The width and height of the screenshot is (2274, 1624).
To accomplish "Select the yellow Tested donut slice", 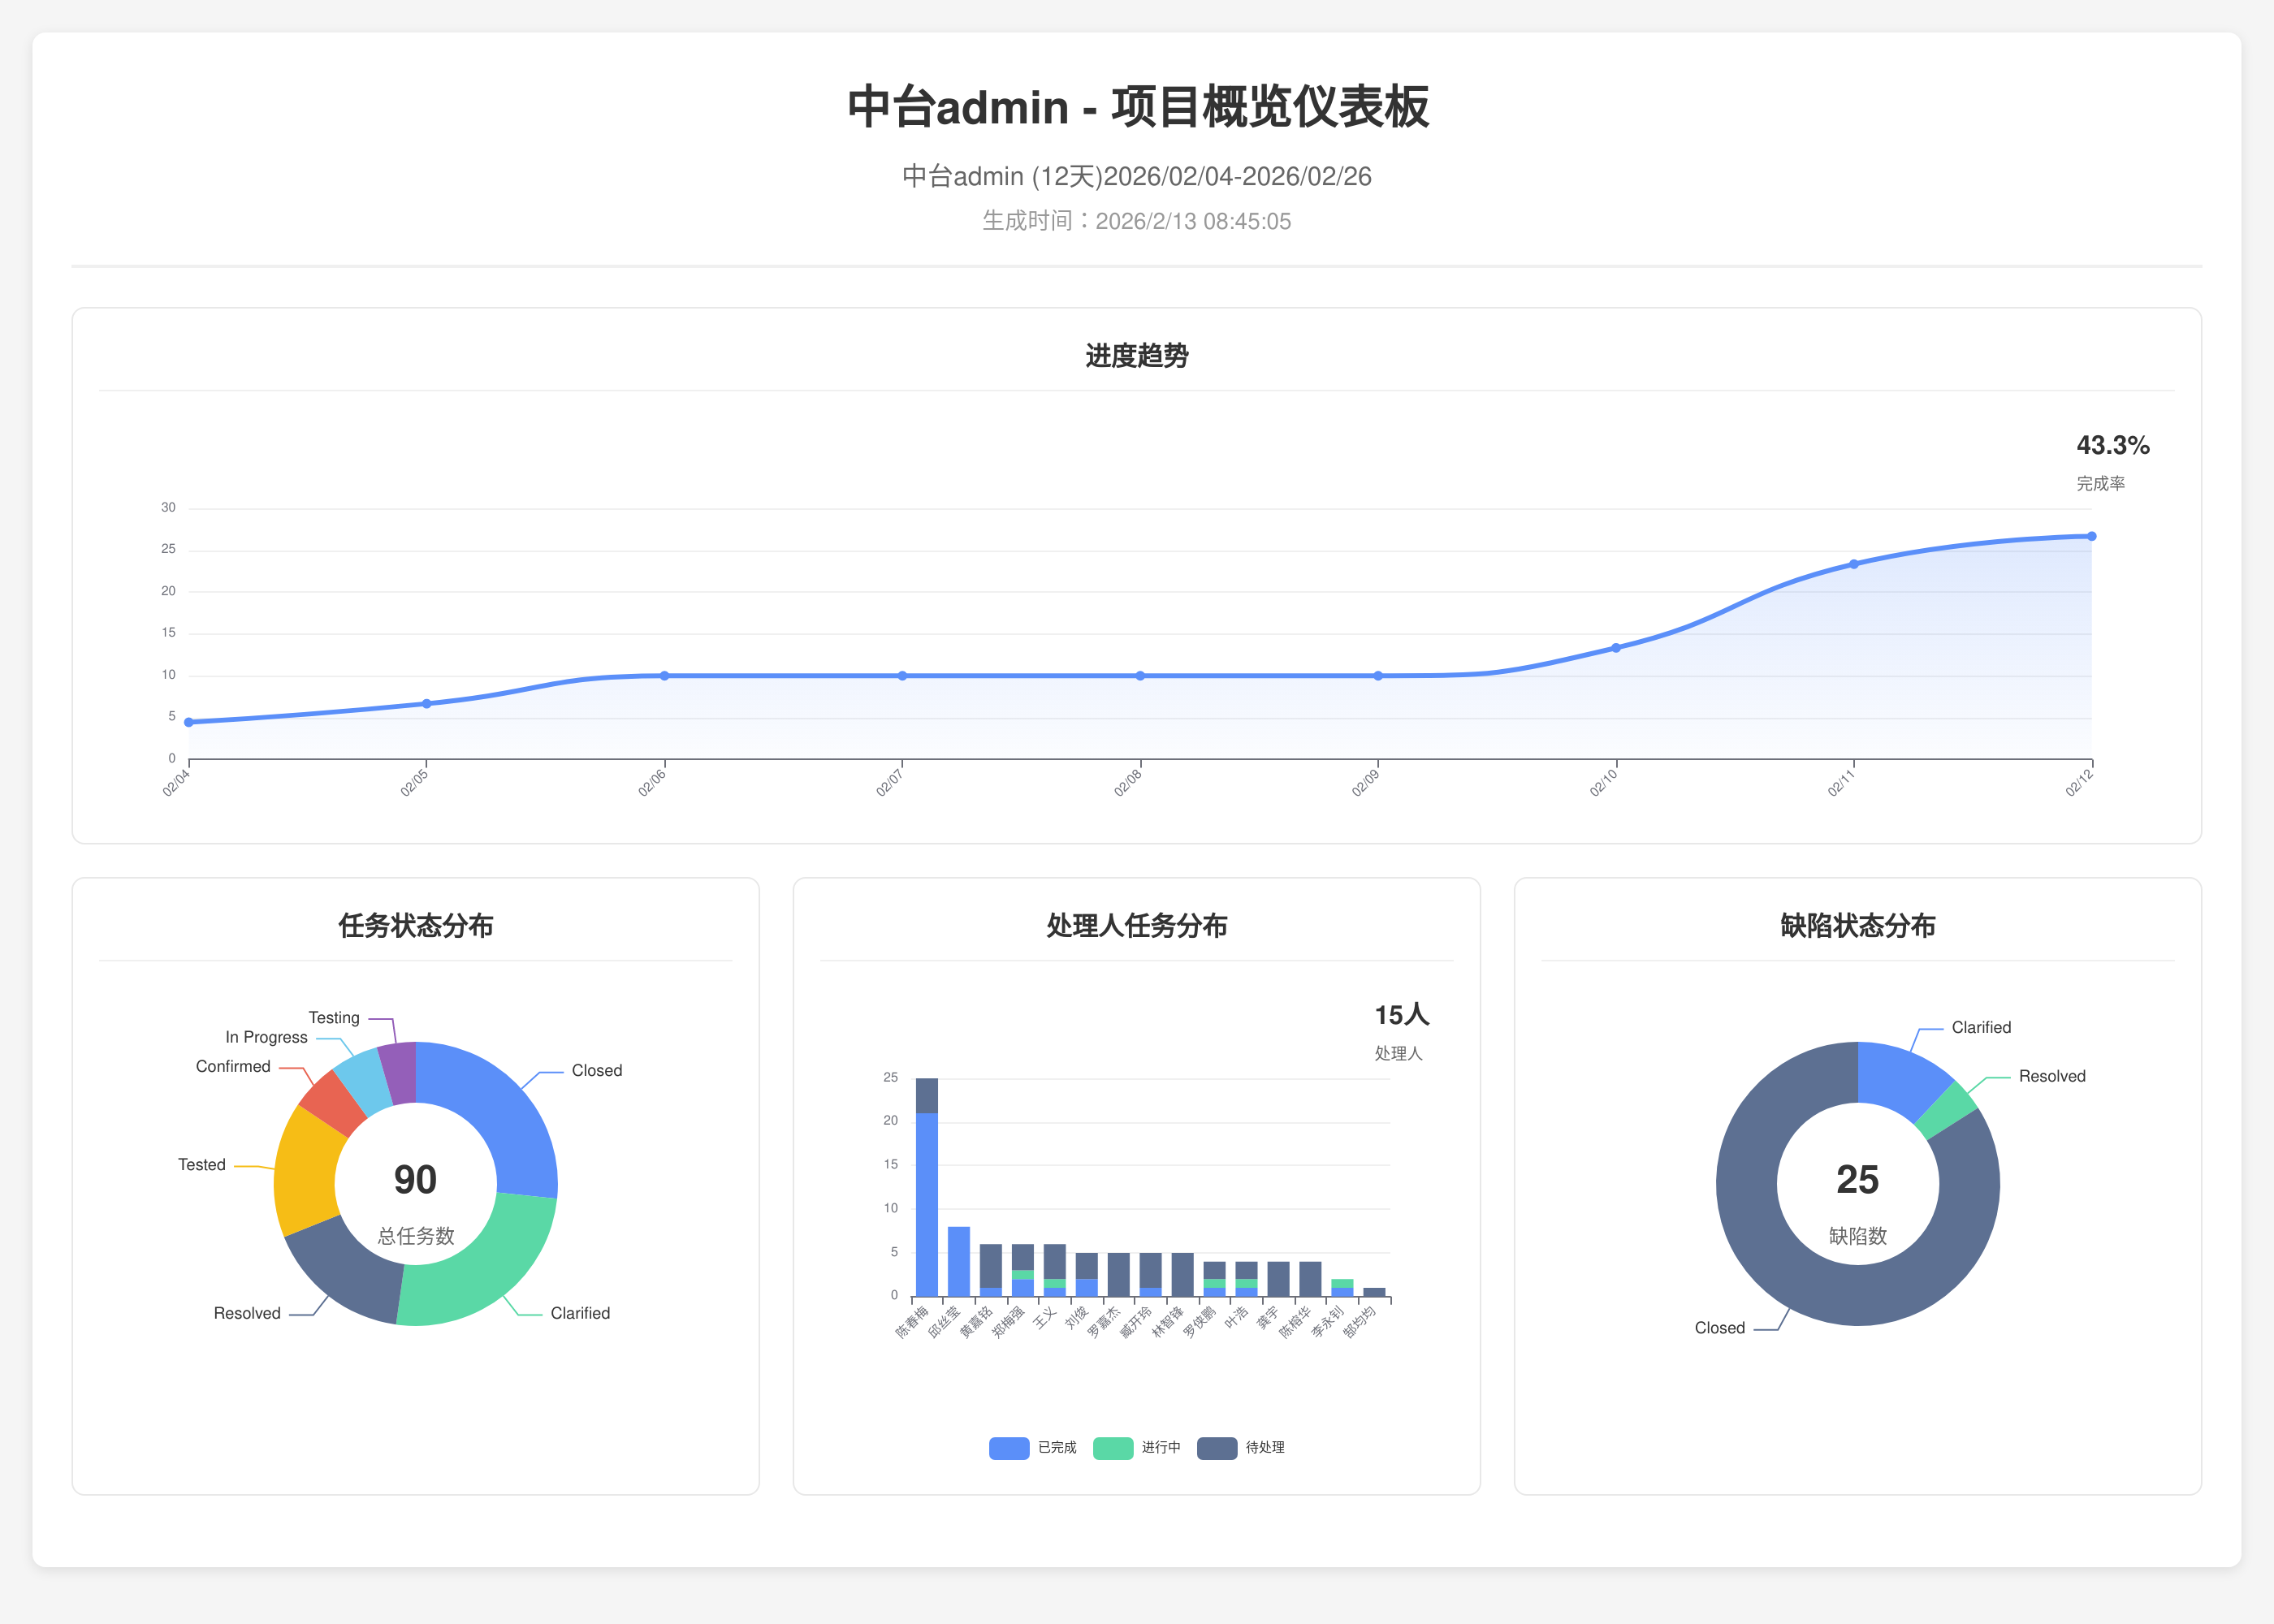I will click(305, 1172).
